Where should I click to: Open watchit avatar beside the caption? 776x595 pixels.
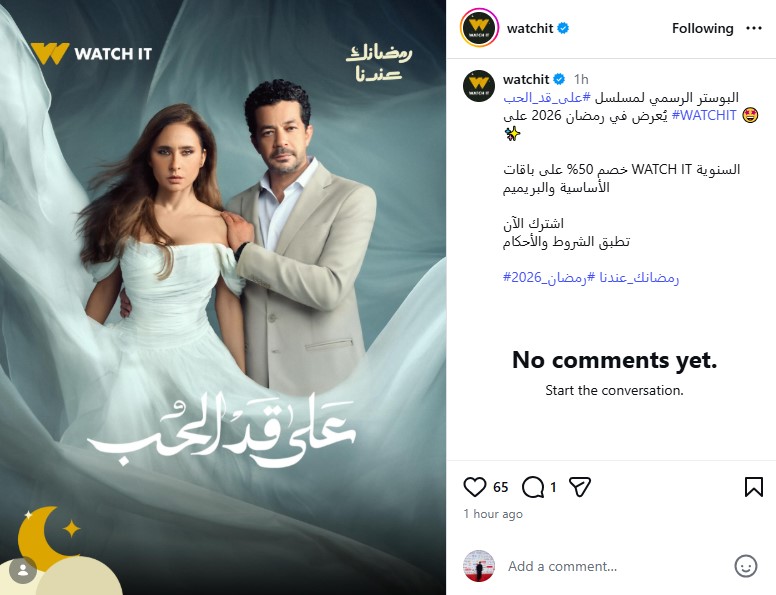coord(479,86)
